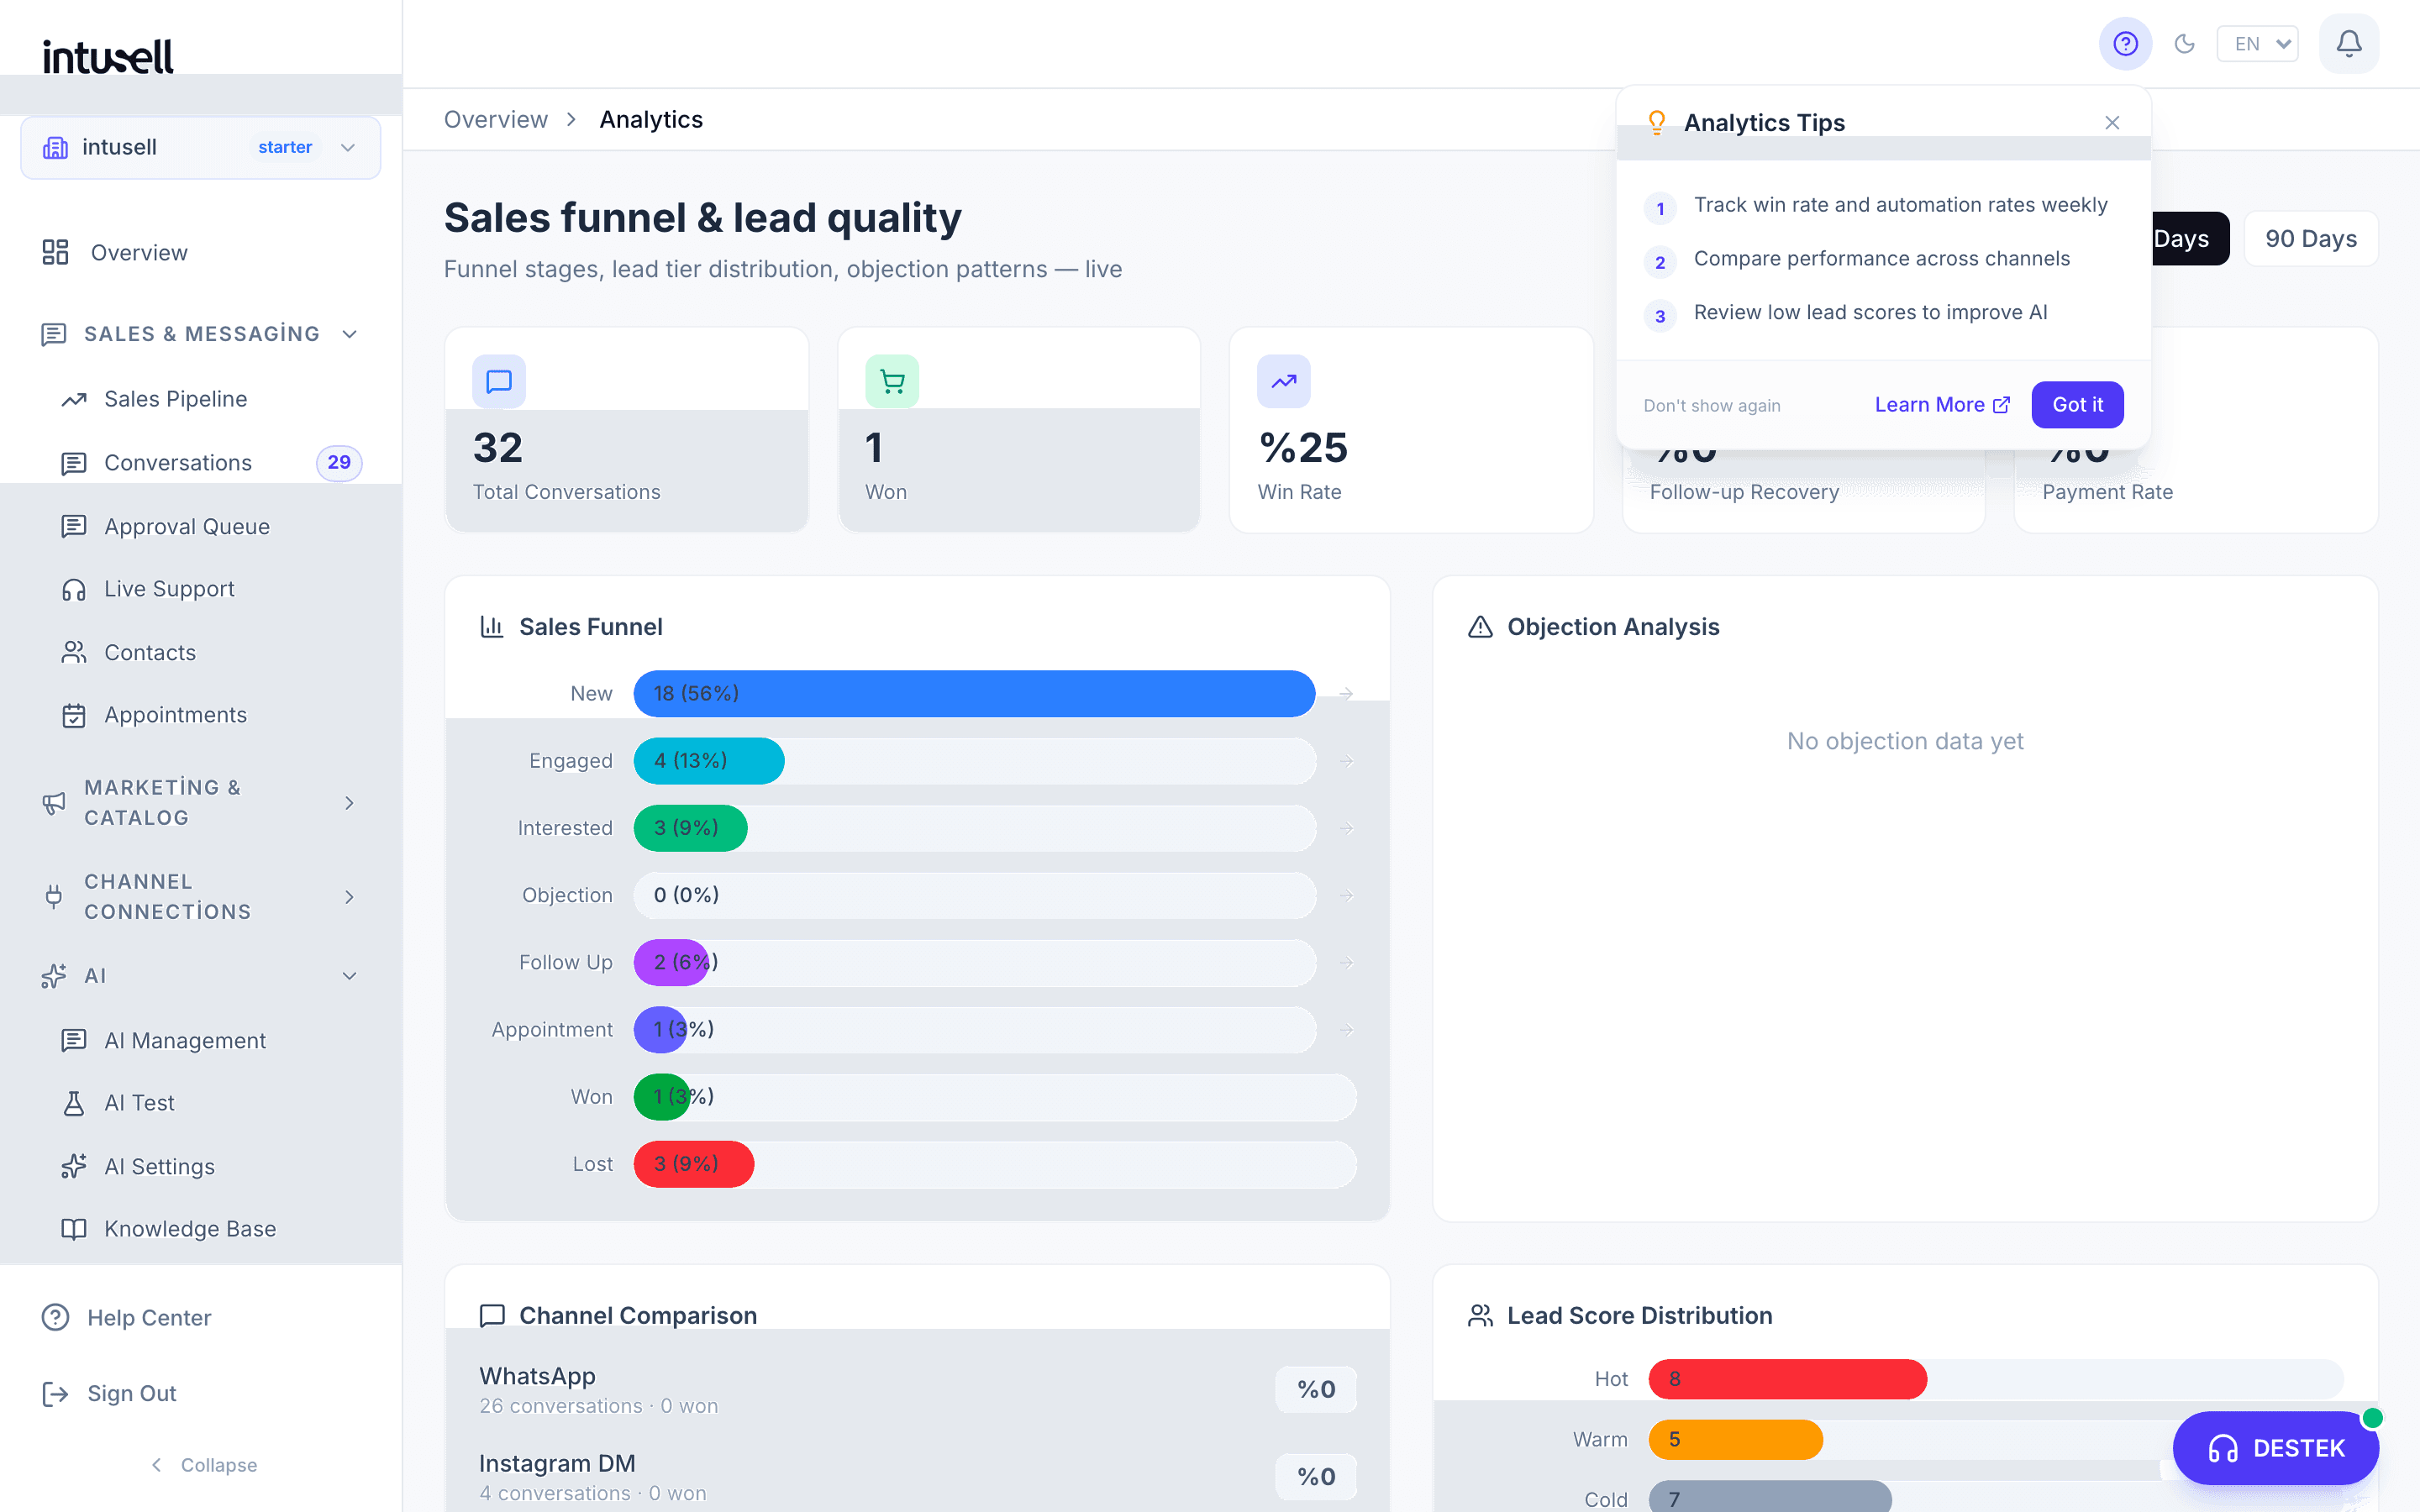This screenshot has height=1512, width=2420.
Task: Click the arrow beside the Interested stage
Action: pos(1347,828)
